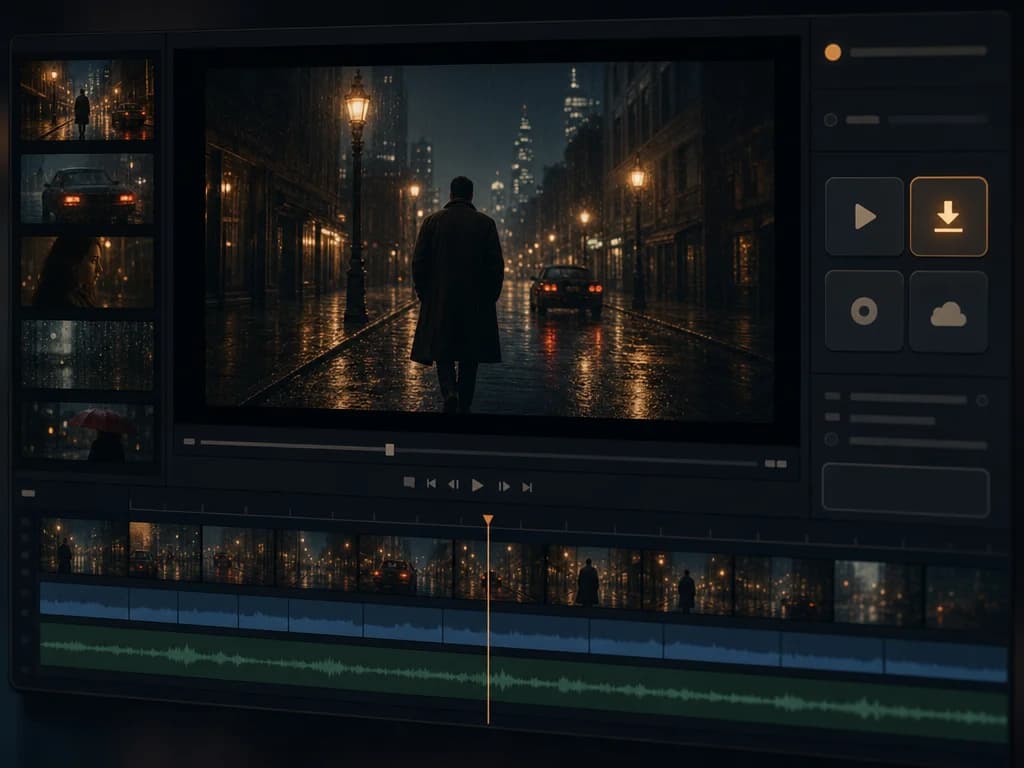
Task: Select the thumbnail of car with red taillights
Action: tap(87, 189)
